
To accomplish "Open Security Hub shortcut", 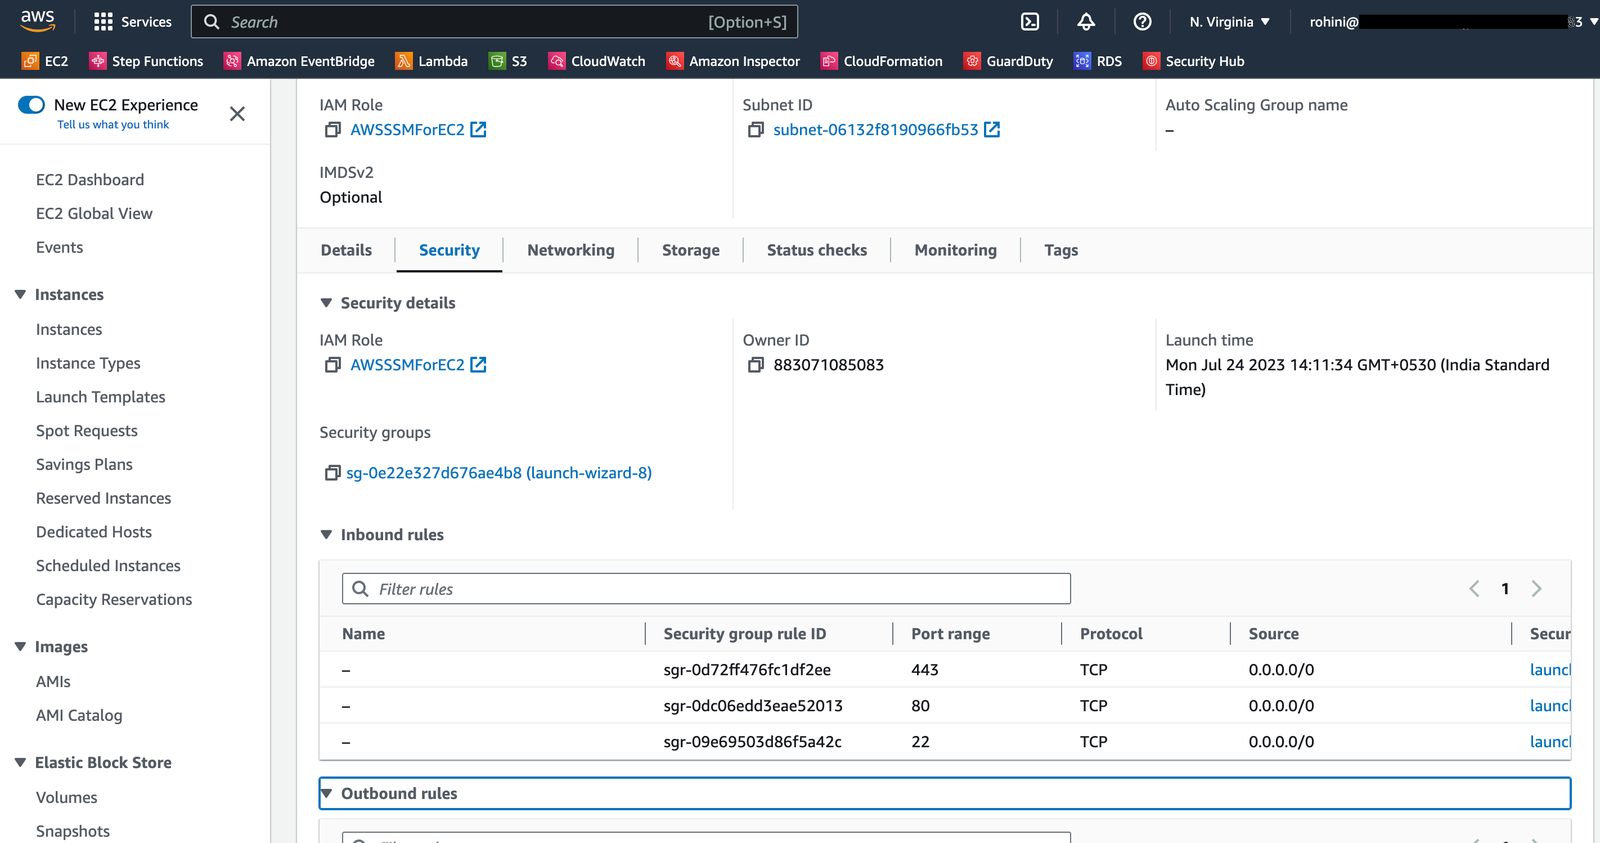I will pyautogui.click(x=1193, y=61).
